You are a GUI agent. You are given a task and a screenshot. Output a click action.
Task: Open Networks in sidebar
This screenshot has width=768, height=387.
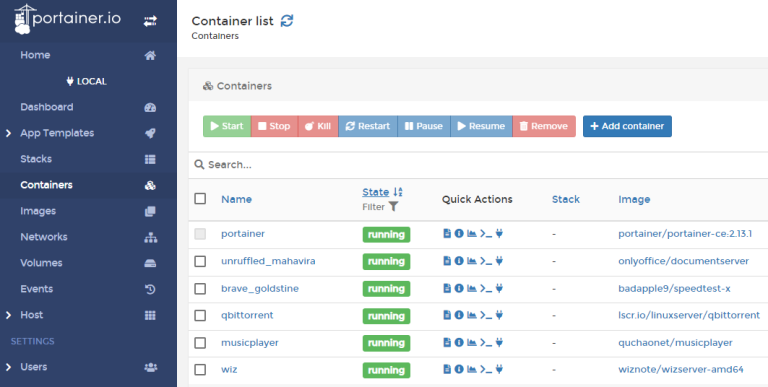(44, 237)
